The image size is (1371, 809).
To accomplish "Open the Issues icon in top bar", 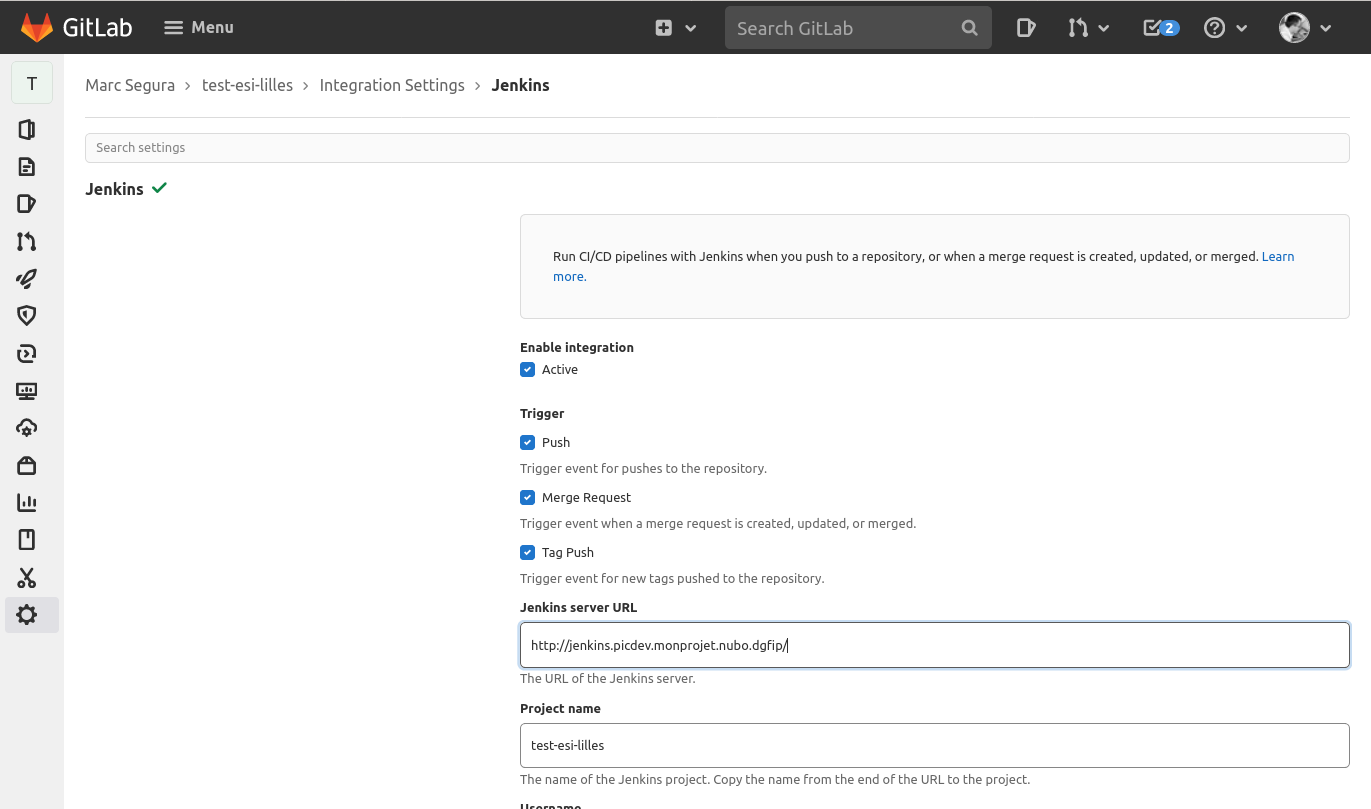I will [1025, 28].
